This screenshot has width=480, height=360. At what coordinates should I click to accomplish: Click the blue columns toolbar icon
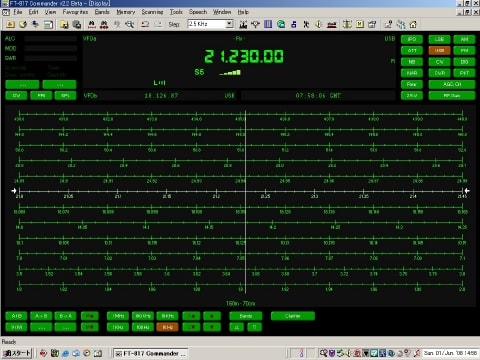coord(268,24)
